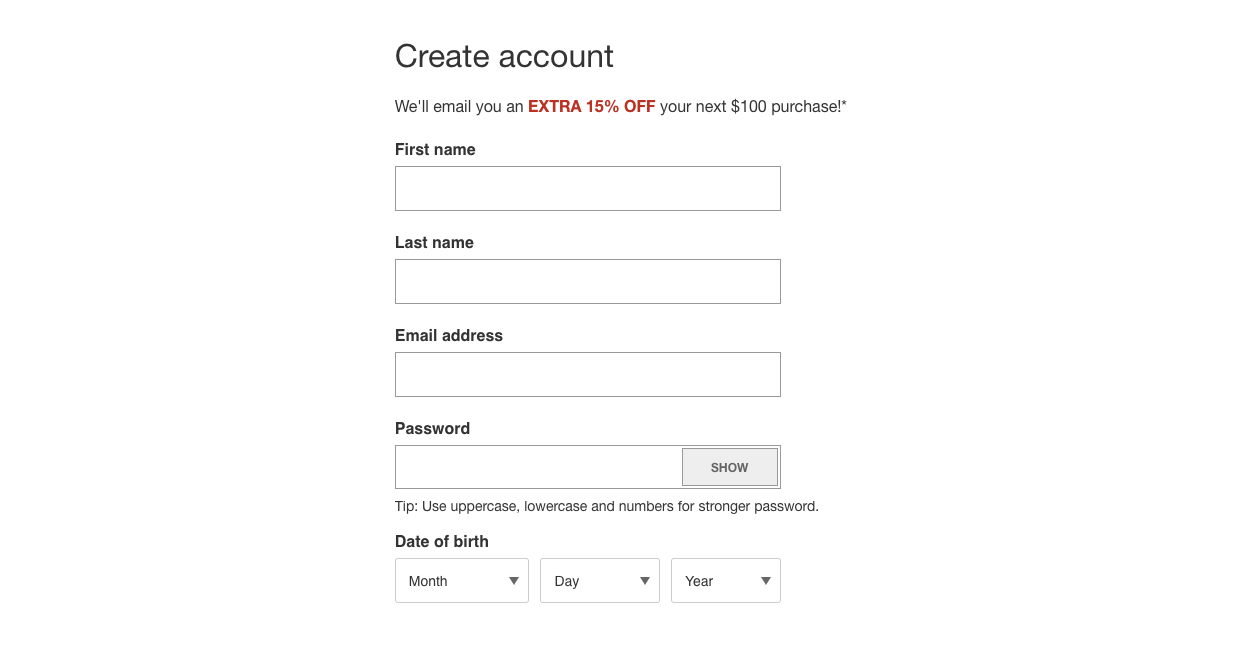The height and width of the screenshot is (654, 1246).
Task: Select the Email address input box
Action: tap(588, 374)
